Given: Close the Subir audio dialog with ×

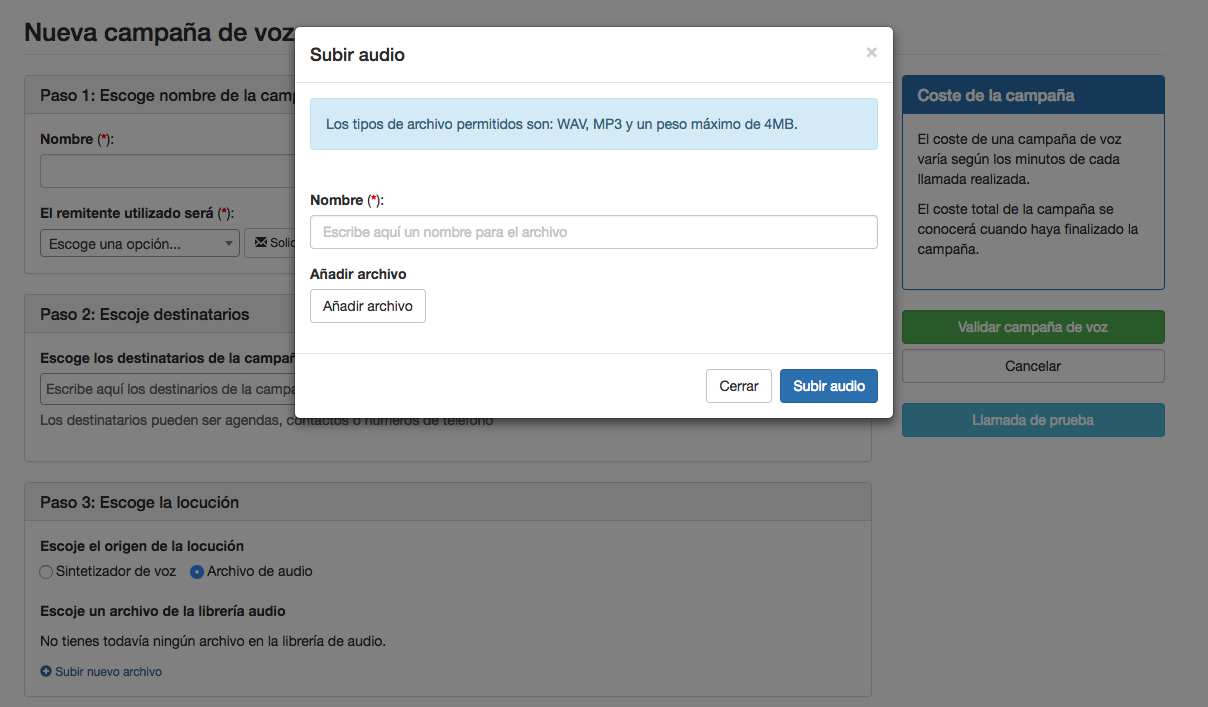Looking at the screenshot, I should click(x=871, y=53).
